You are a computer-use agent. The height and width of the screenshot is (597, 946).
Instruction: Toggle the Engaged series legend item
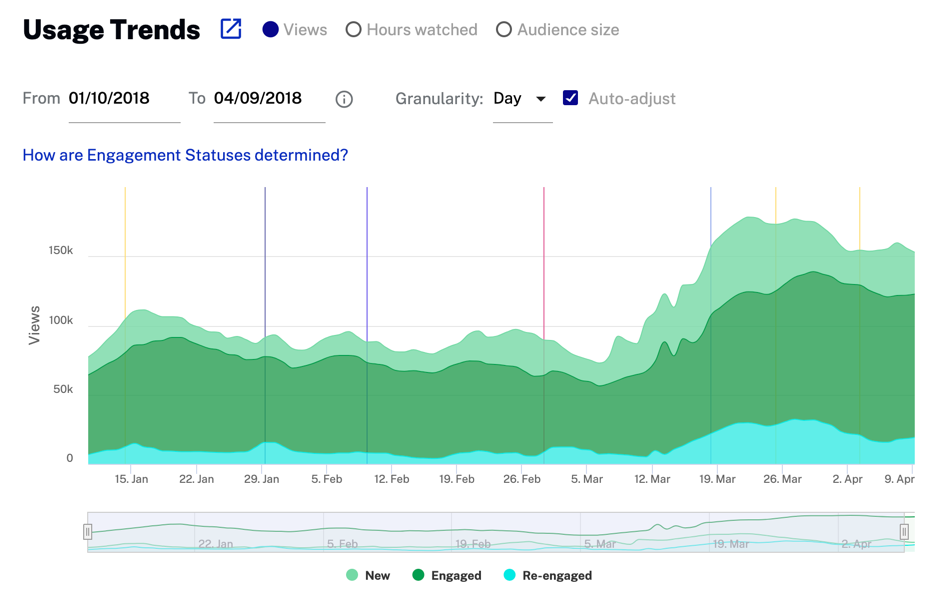(446, 575)
